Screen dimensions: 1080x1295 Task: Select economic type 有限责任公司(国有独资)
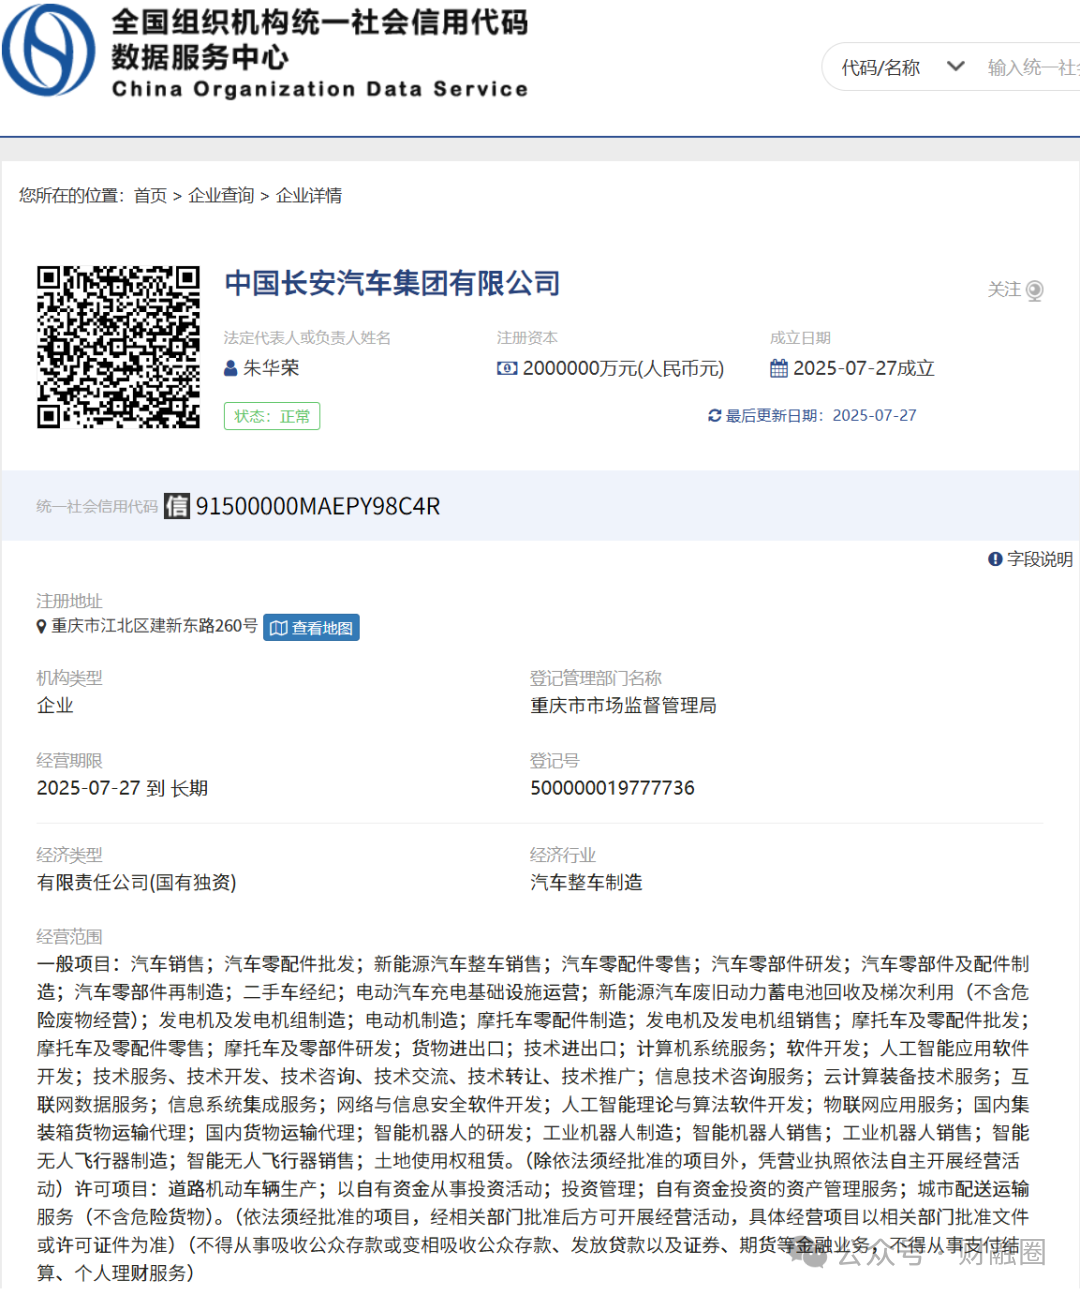[x=137, y=882]
